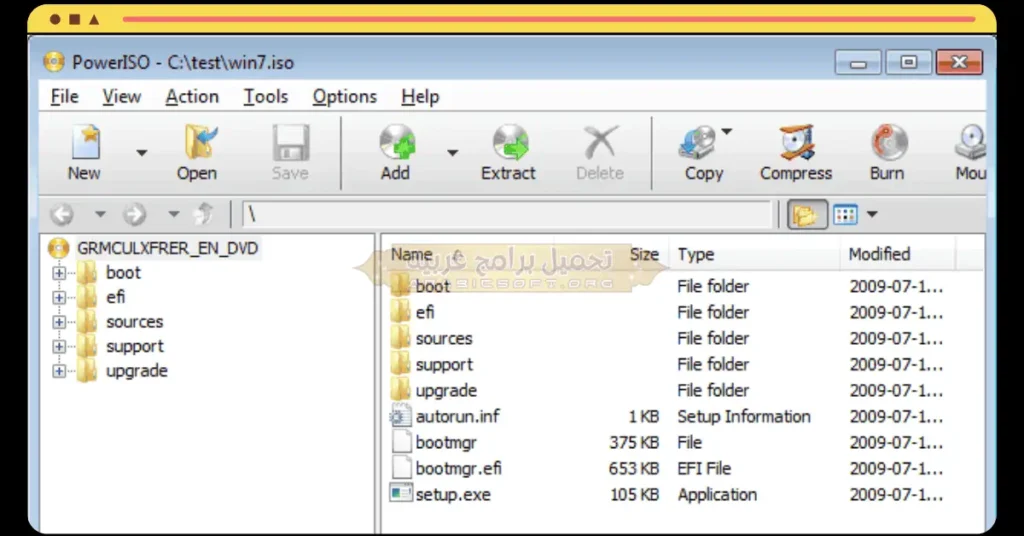
Task: Expand the upgrade folder in tree
Action: (x=59, y=371)
